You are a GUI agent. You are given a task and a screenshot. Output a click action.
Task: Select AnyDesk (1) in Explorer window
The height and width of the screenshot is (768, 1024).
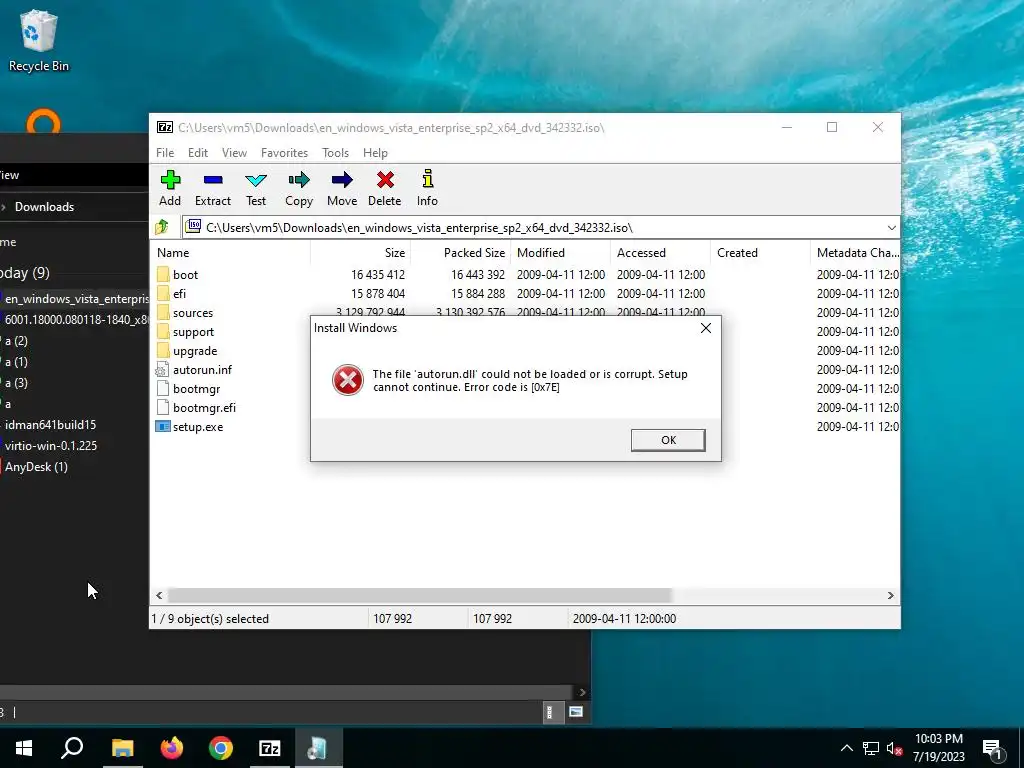click(36, 467)
